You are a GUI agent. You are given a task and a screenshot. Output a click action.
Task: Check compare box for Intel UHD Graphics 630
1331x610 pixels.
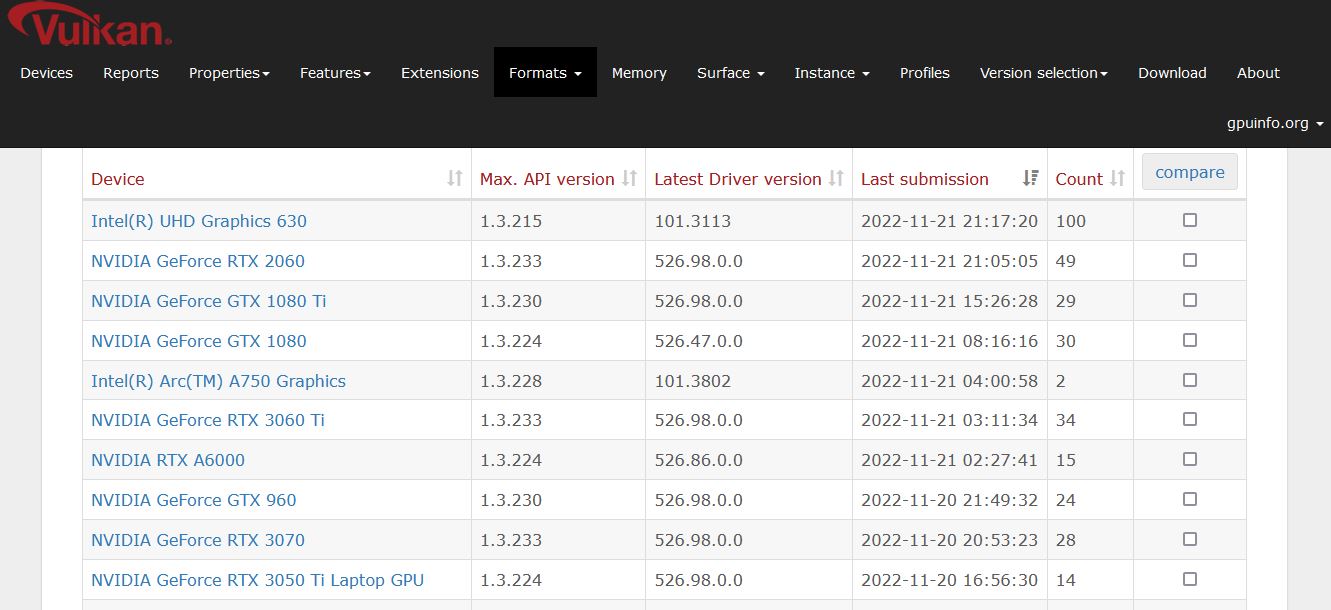pos(1190,220)
